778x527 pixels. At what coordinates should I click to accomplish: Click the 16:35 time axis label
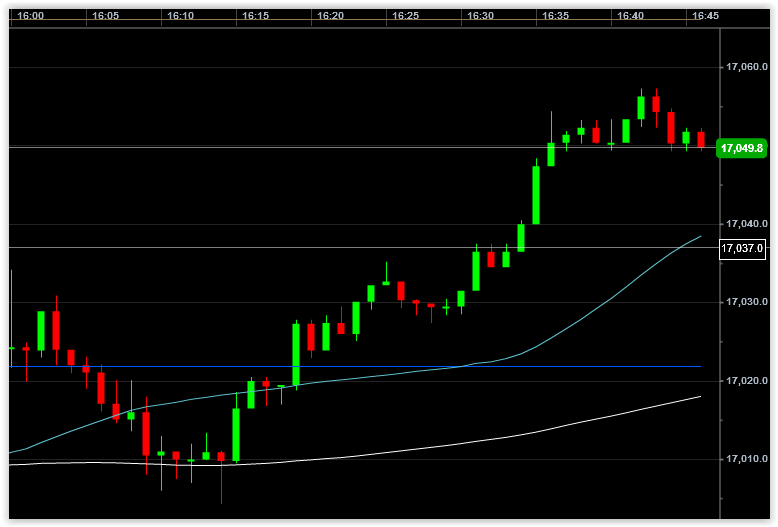555,16
